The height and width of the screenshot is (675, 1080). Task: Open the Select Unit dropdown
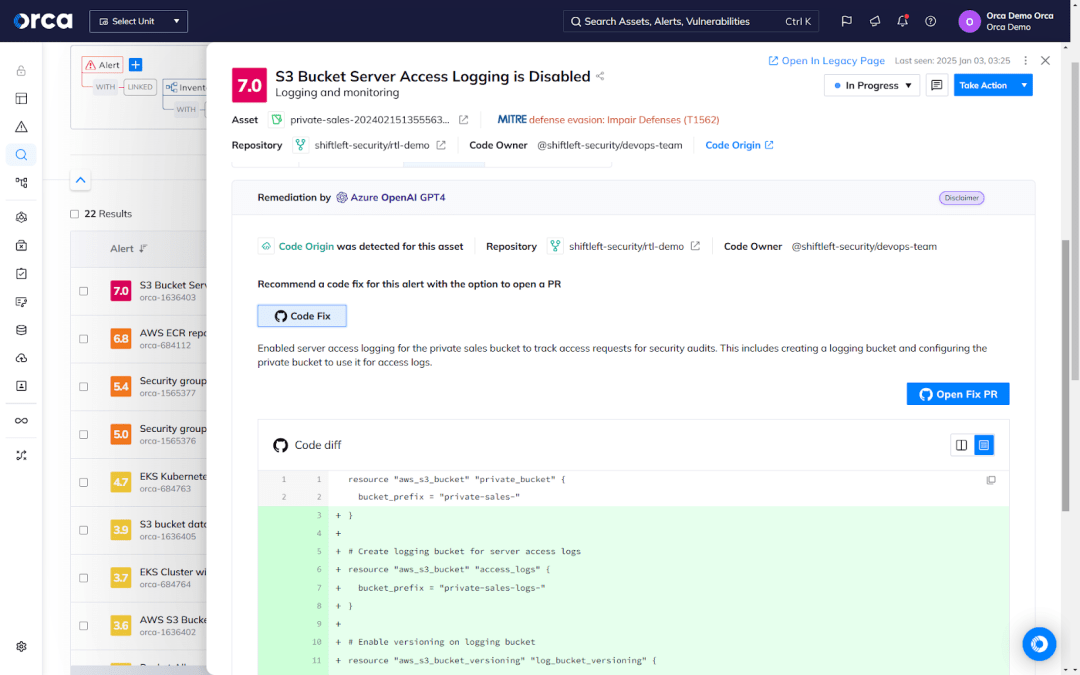[x=138, y=21]
